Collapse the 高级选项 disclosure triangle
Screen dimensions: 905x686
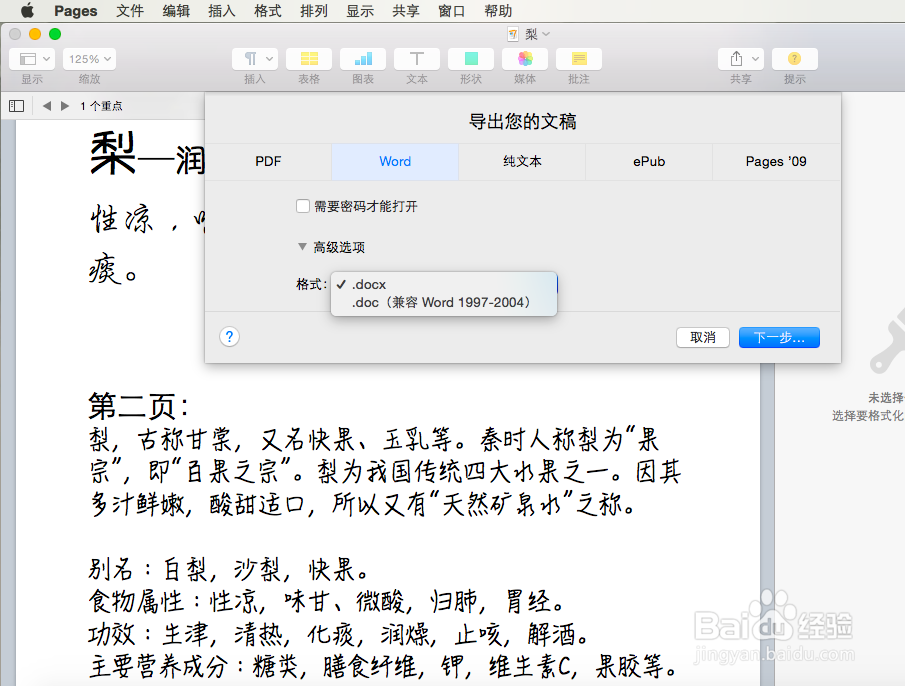point(302,247)
